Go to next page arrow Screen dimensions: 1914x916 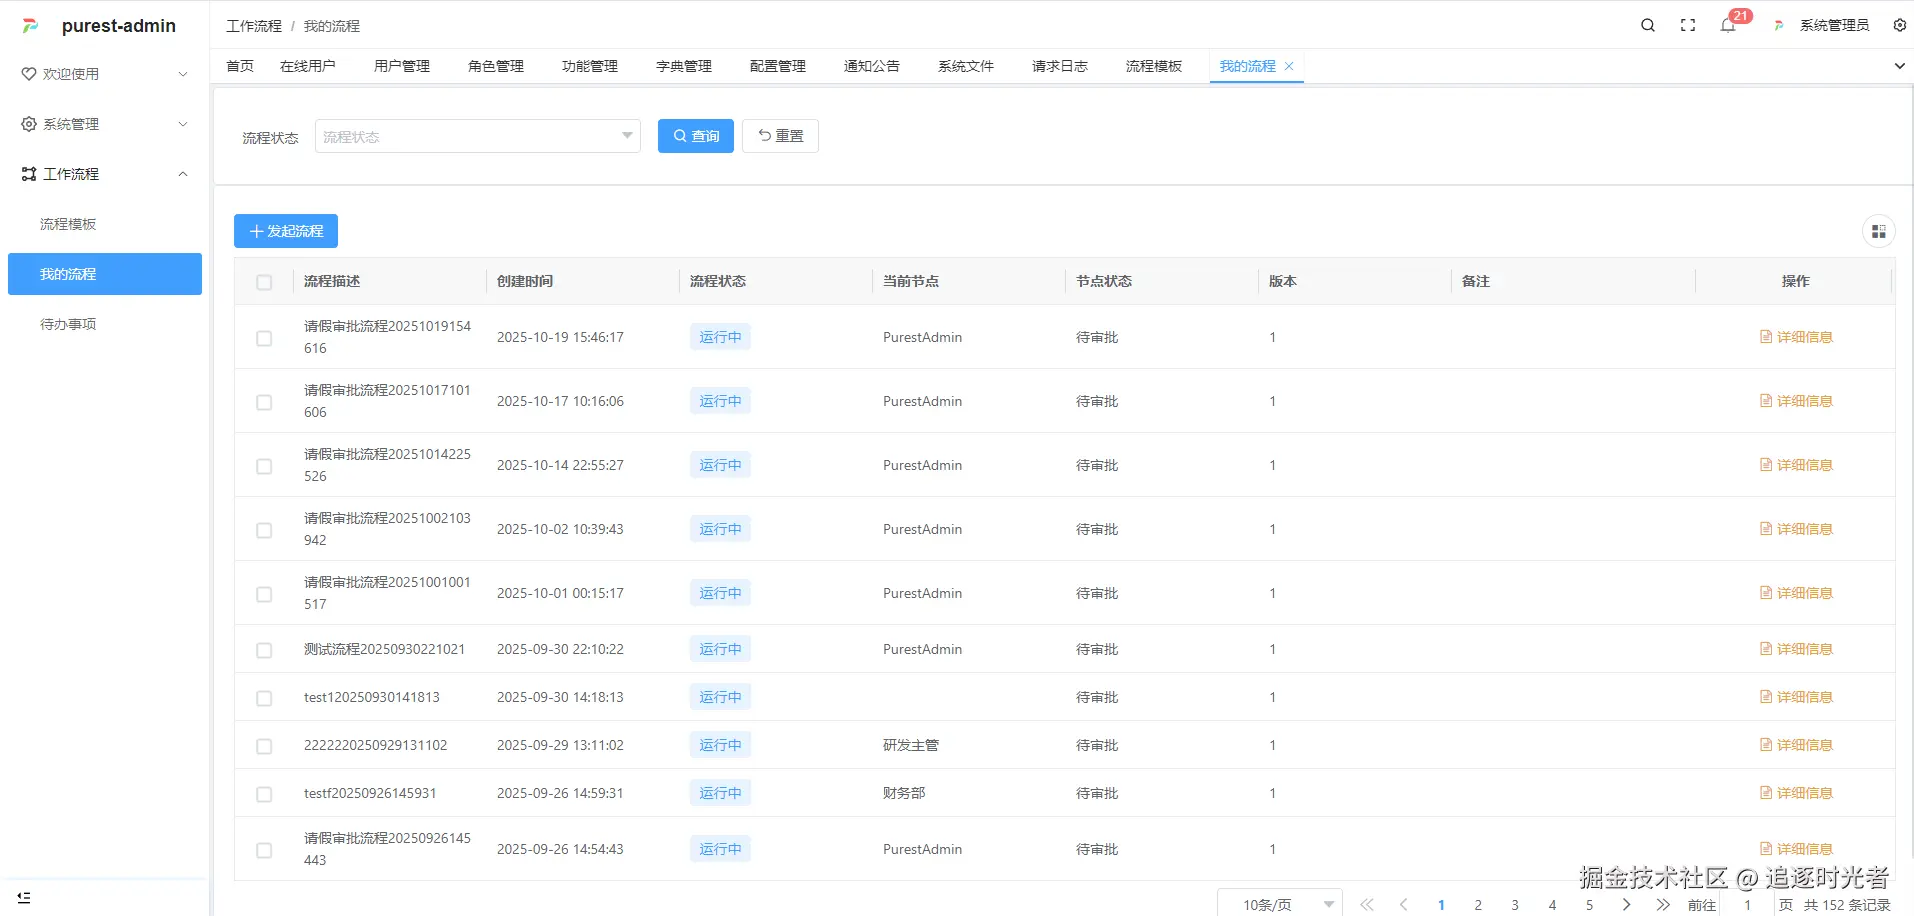pyautogui.click(x=1626, y=904)
